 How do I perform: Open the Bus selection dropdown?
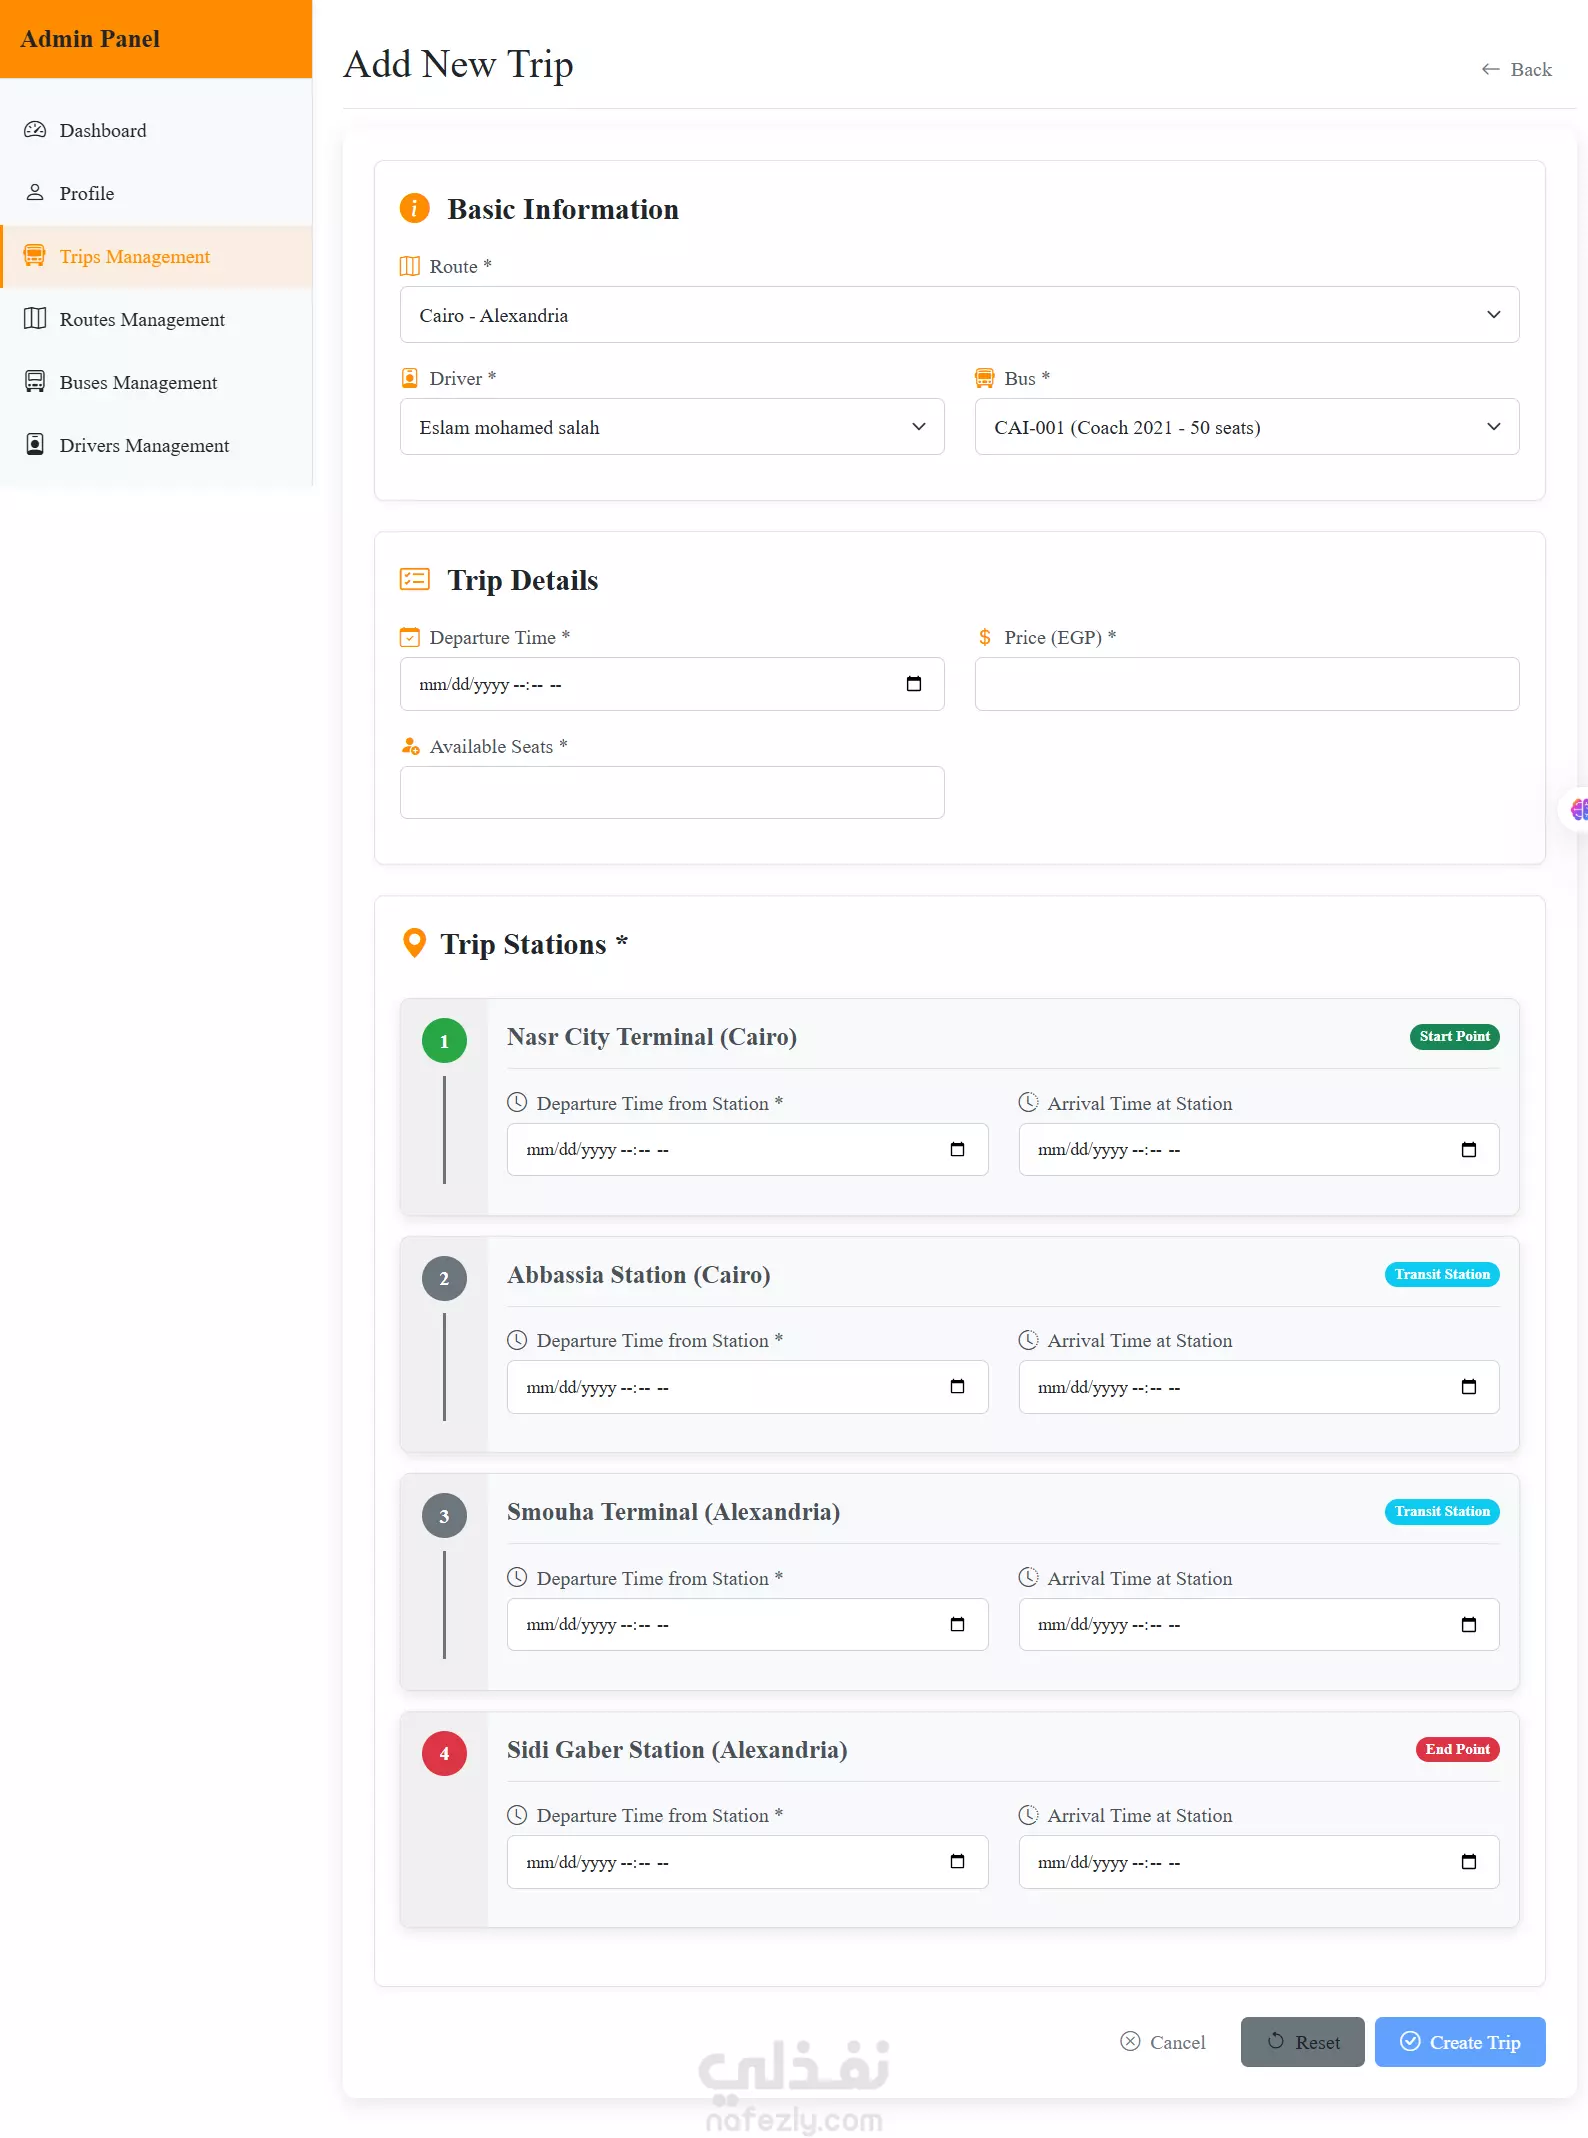[1246, 427]
